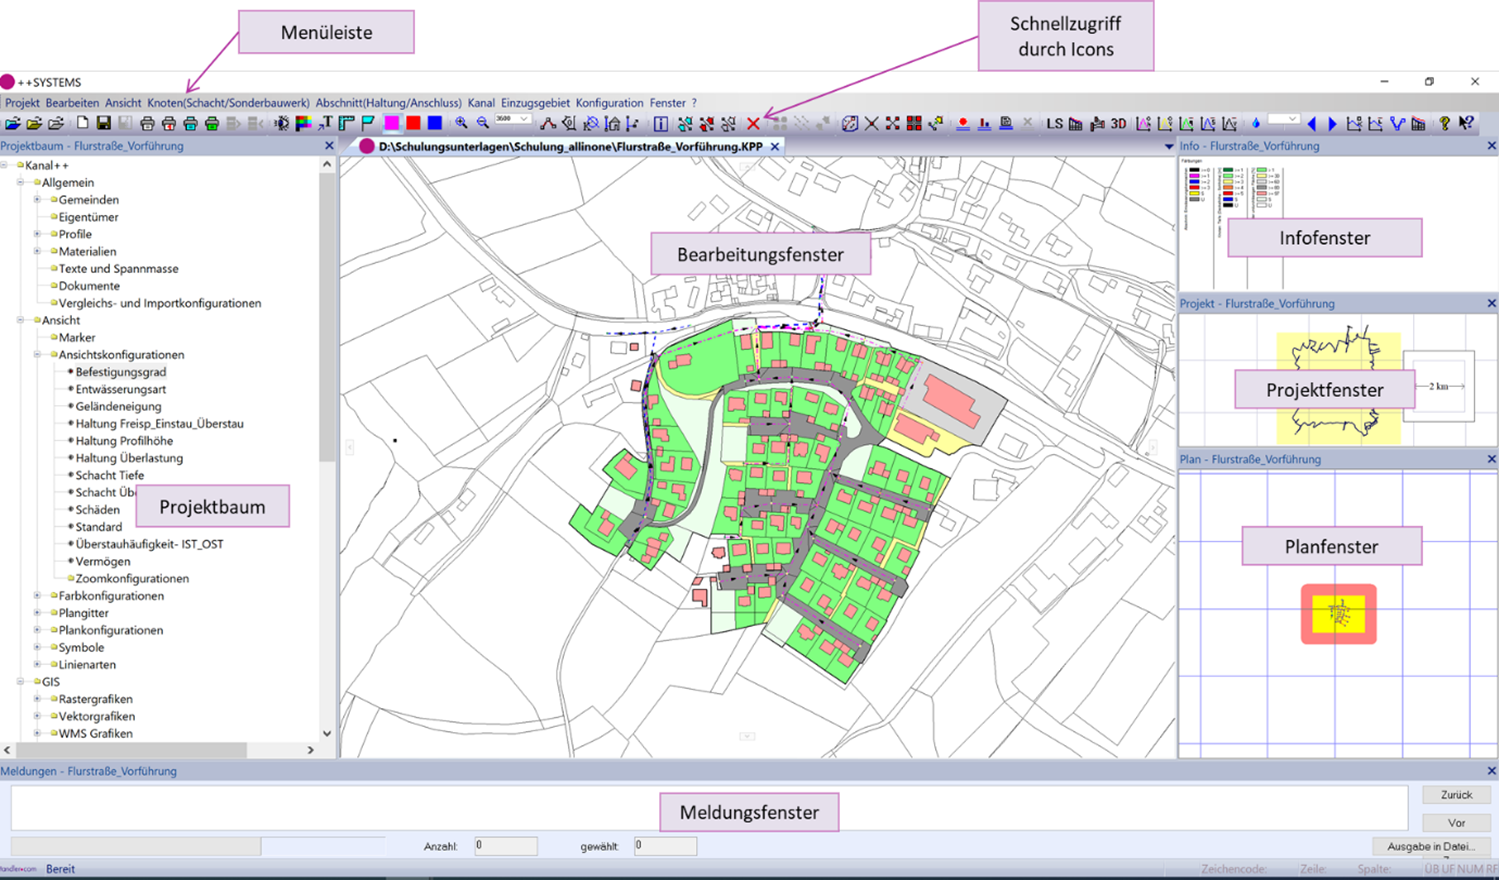Click the Zurück button in Meldungen
The width and height of the screenshot is (1499, 880).
[1456, 795]
